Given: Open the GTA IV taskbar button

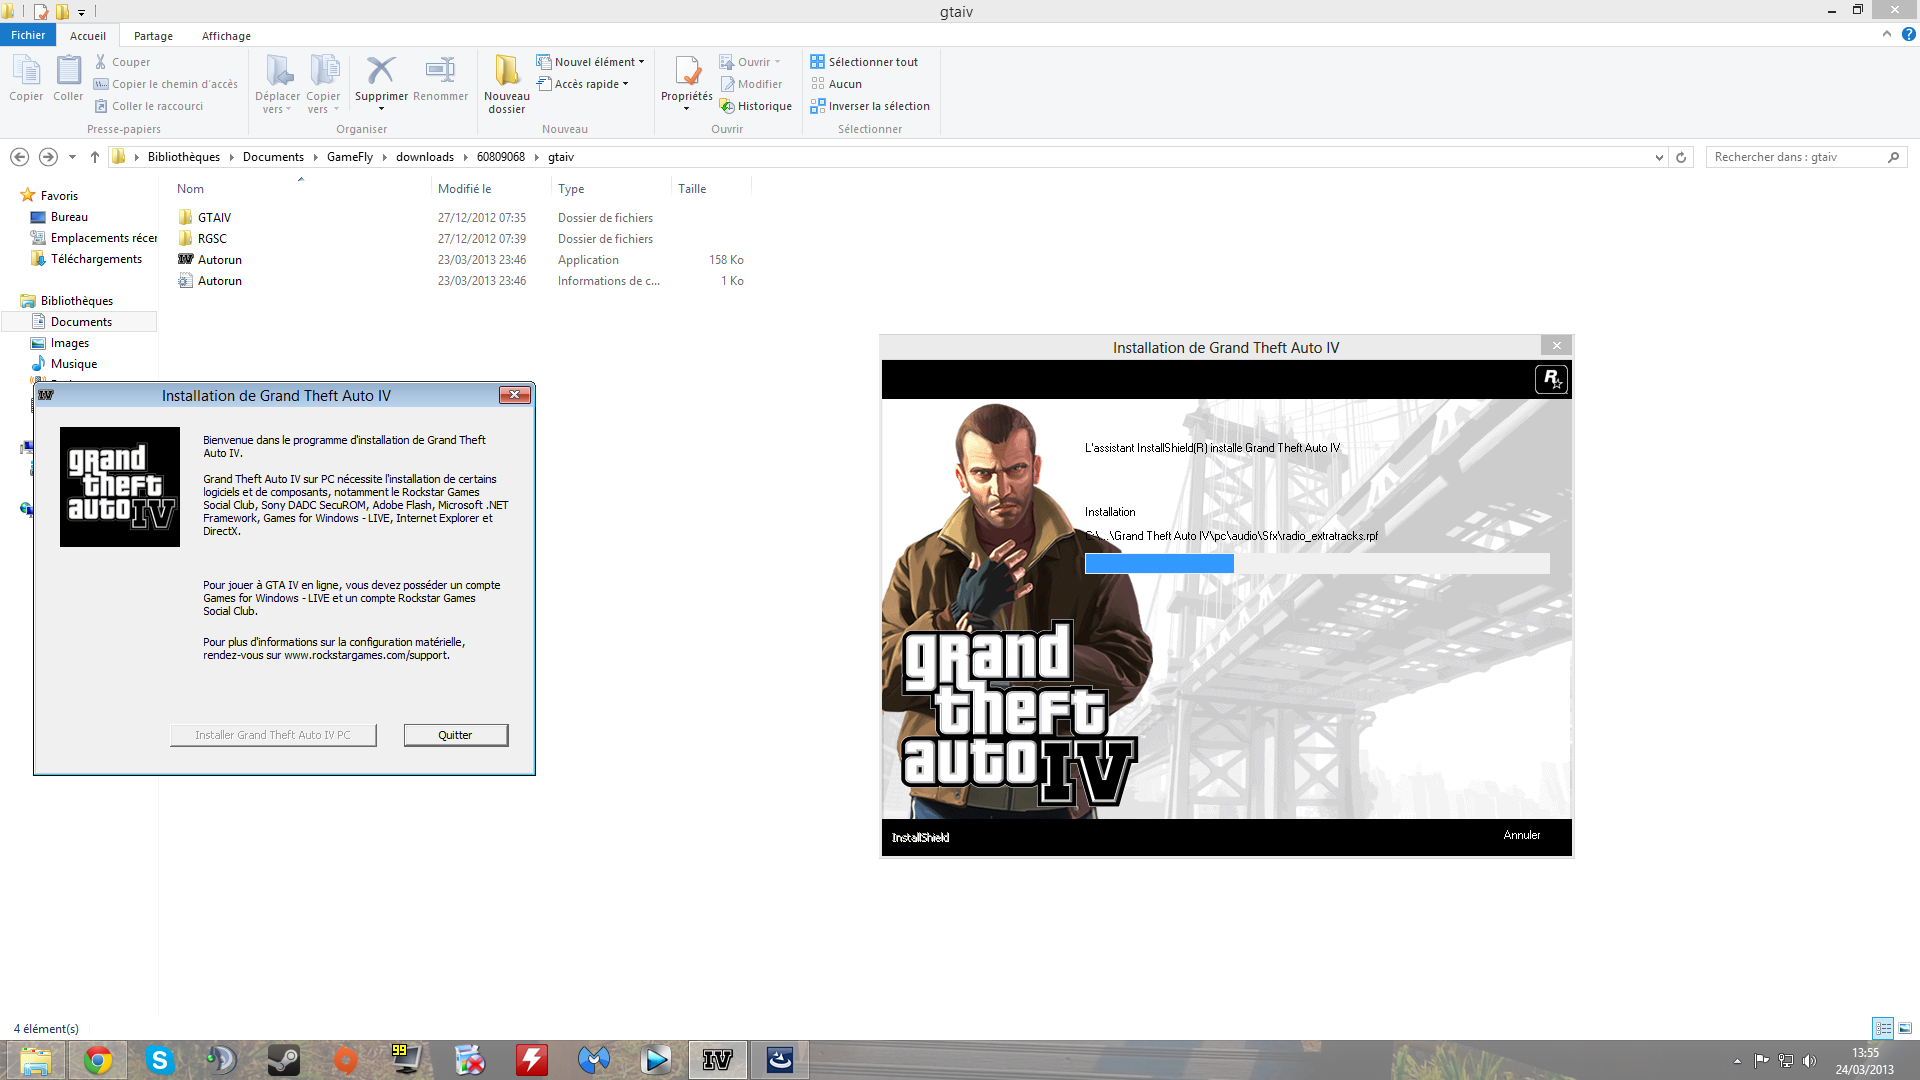Looking at the screenshot, I should coord(718,1060).
